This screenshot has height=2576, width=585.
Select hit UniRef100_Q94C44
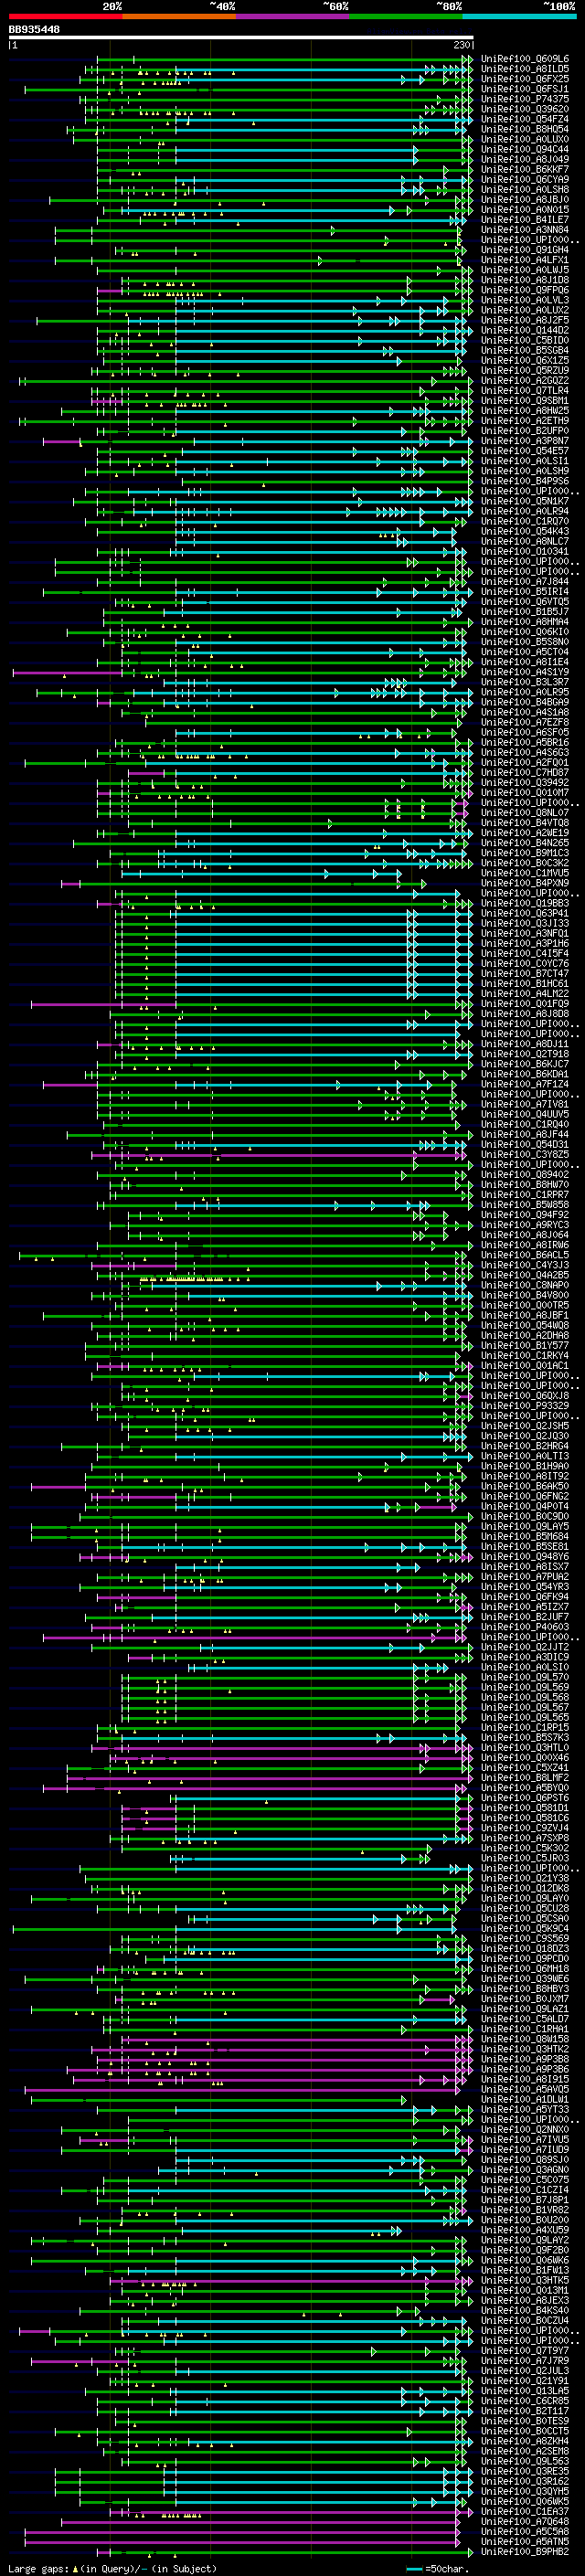pos(525,149)
